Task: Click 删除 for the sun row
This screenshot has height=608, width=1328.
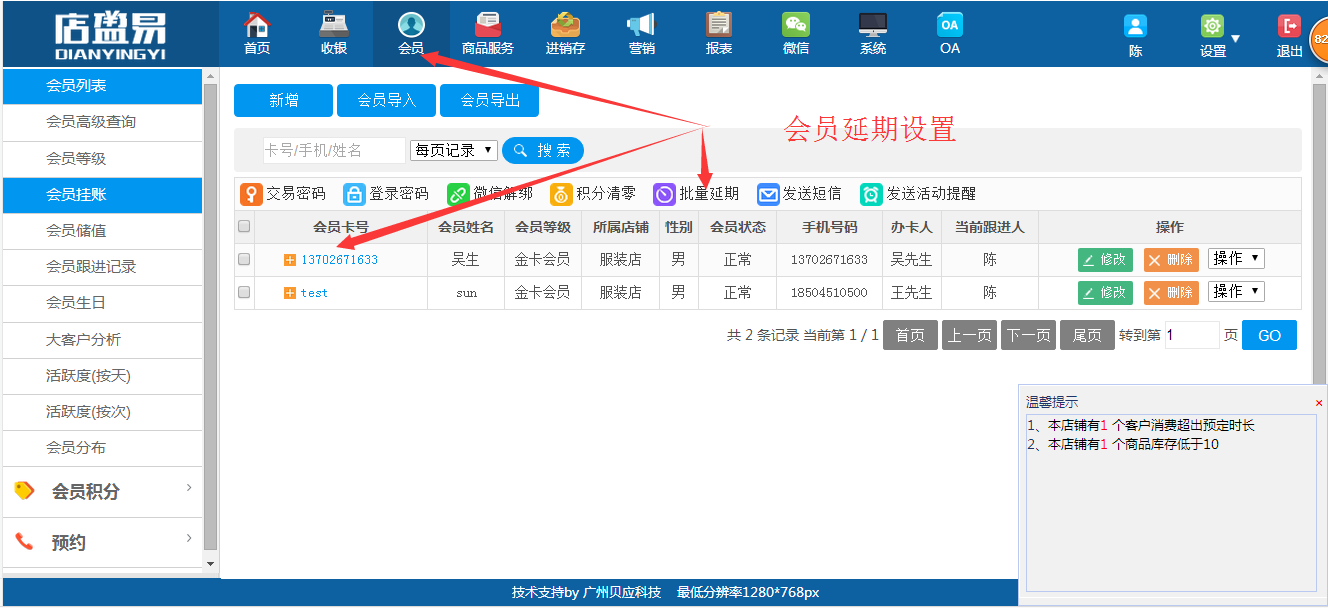Action: tap(1171, 293)
